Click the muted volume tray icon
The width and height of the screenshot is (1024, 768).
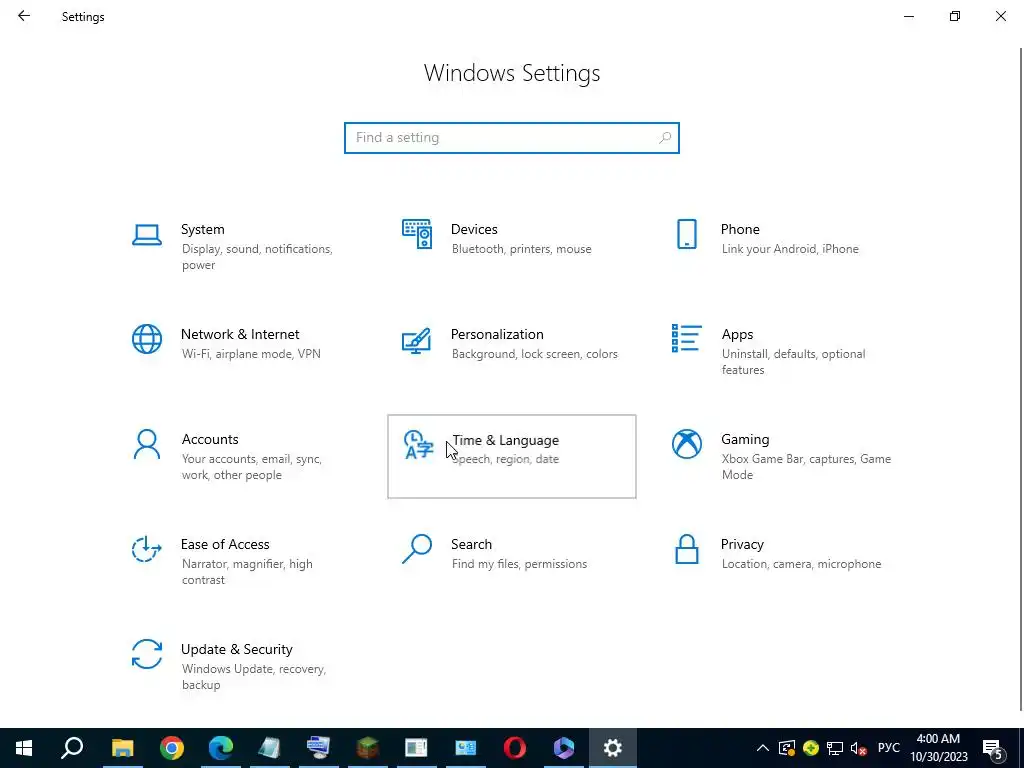click(859, 748)
